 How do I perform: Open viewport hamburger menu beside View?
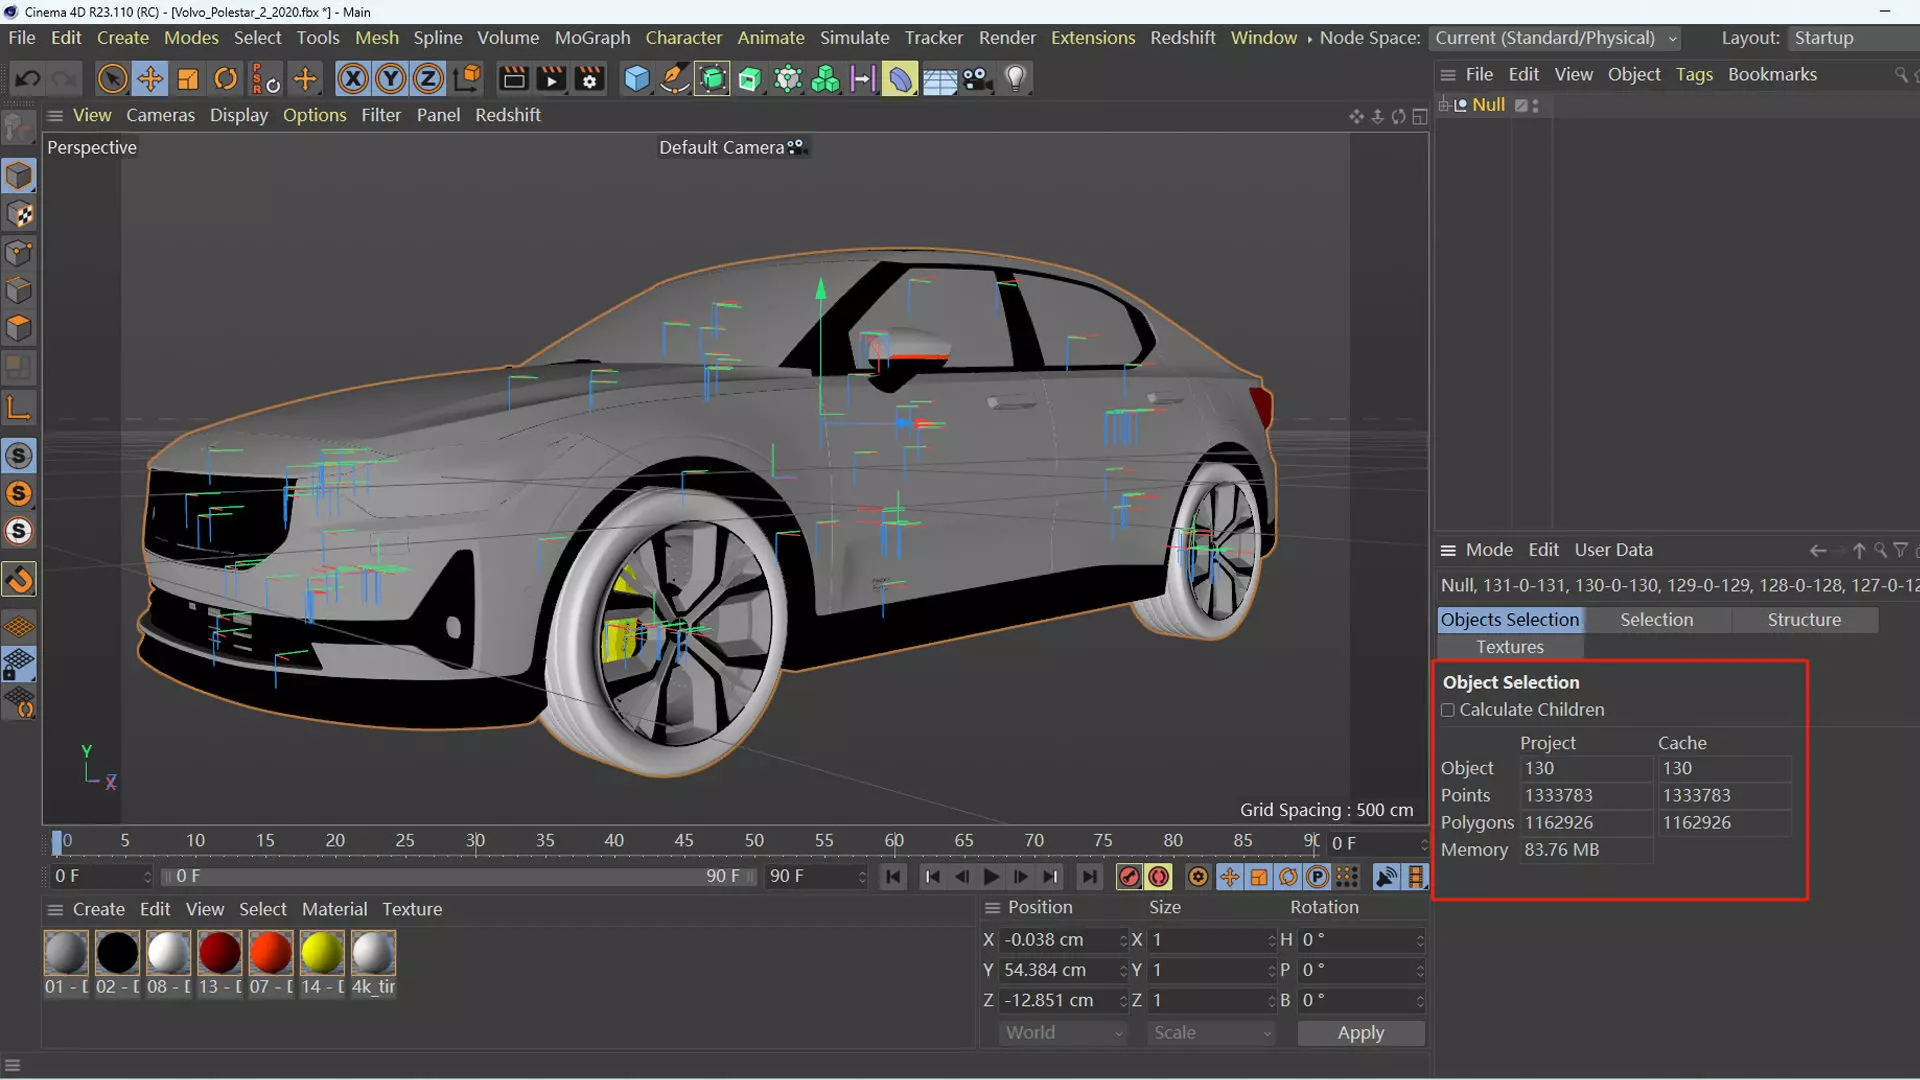tap(55, 115)
